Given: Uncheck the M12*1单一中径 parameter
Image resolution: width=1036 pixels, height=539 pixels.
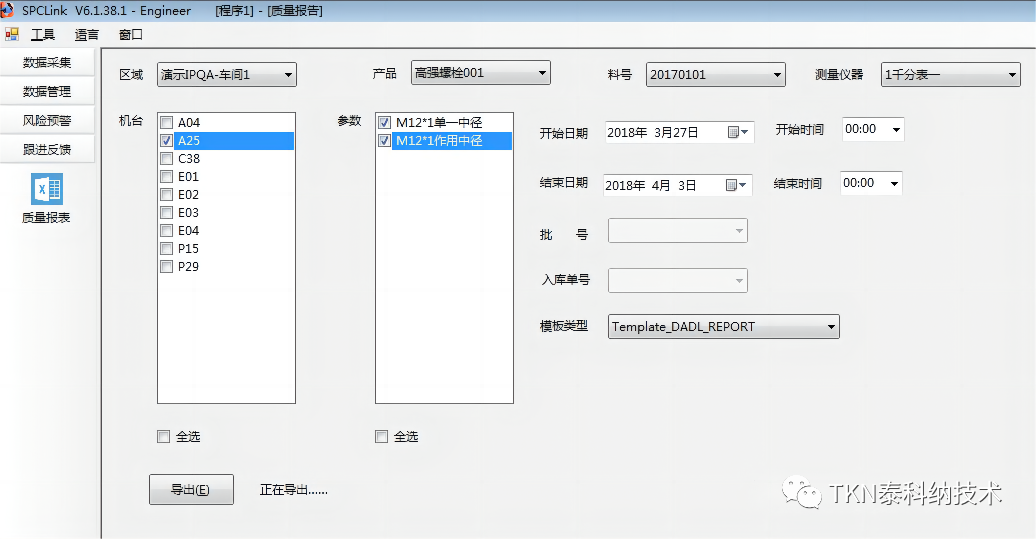Looking at the screenshot, I should (x=385, y=123).
